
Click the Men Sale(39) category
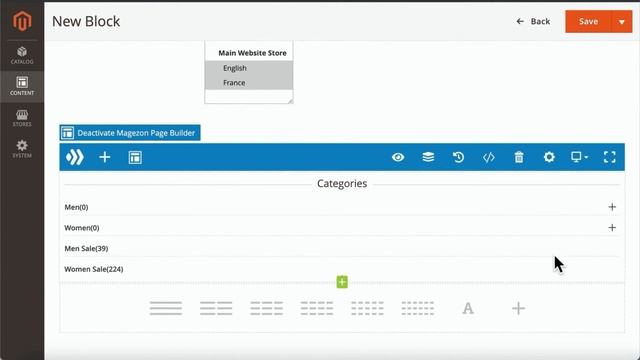pyautogui.click(x=86, y=249)
